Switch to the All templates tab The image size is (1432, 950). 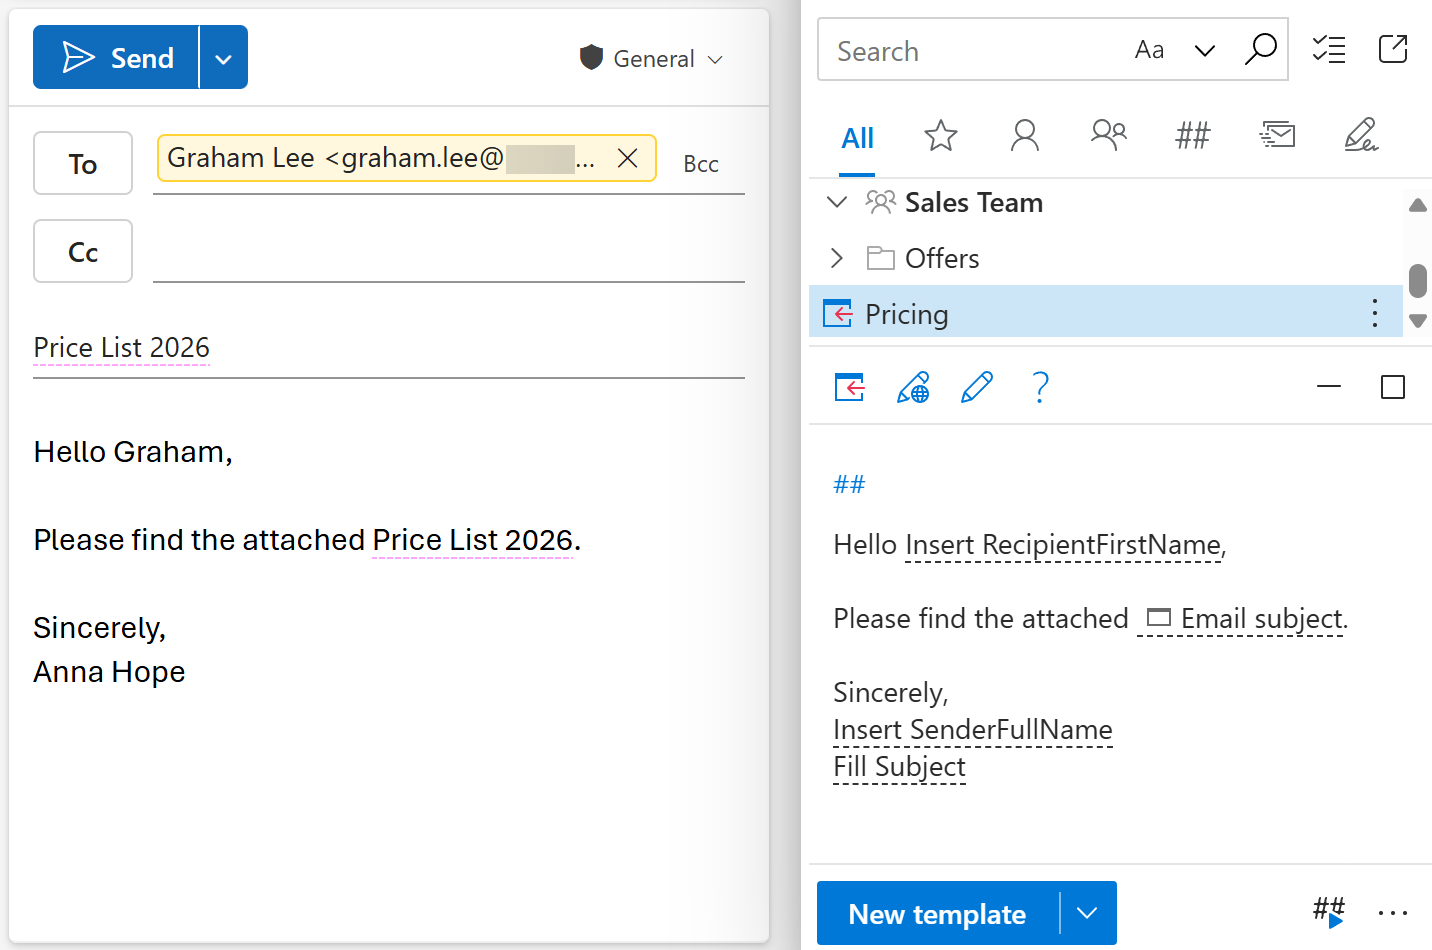pos(857,138)
